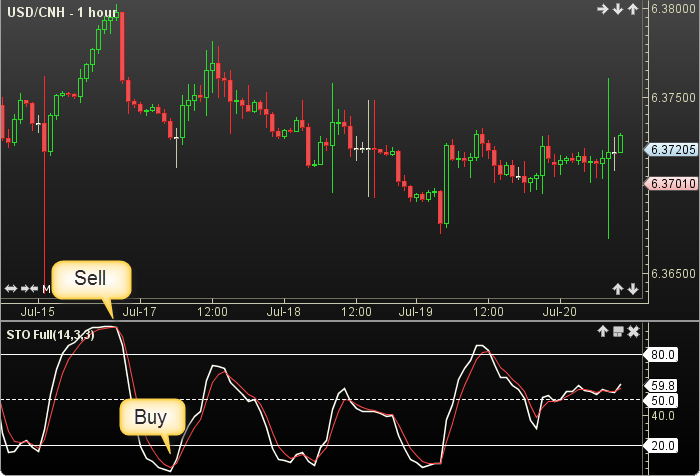Viewport: 700px width, 476px height.
Task: Click the up arrow above the Jul-20 time label
Action: 618,289
